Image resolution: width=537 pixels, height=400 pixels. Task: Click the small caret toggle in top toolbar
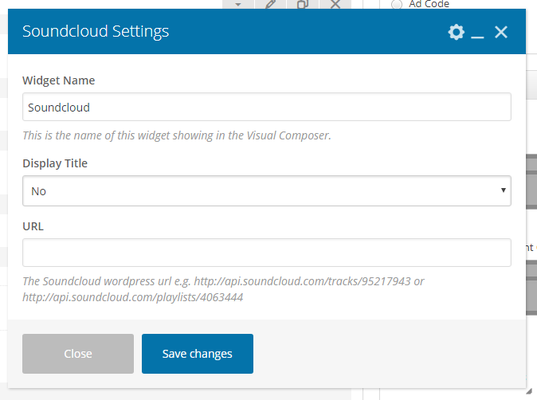[x=238, y=4]
